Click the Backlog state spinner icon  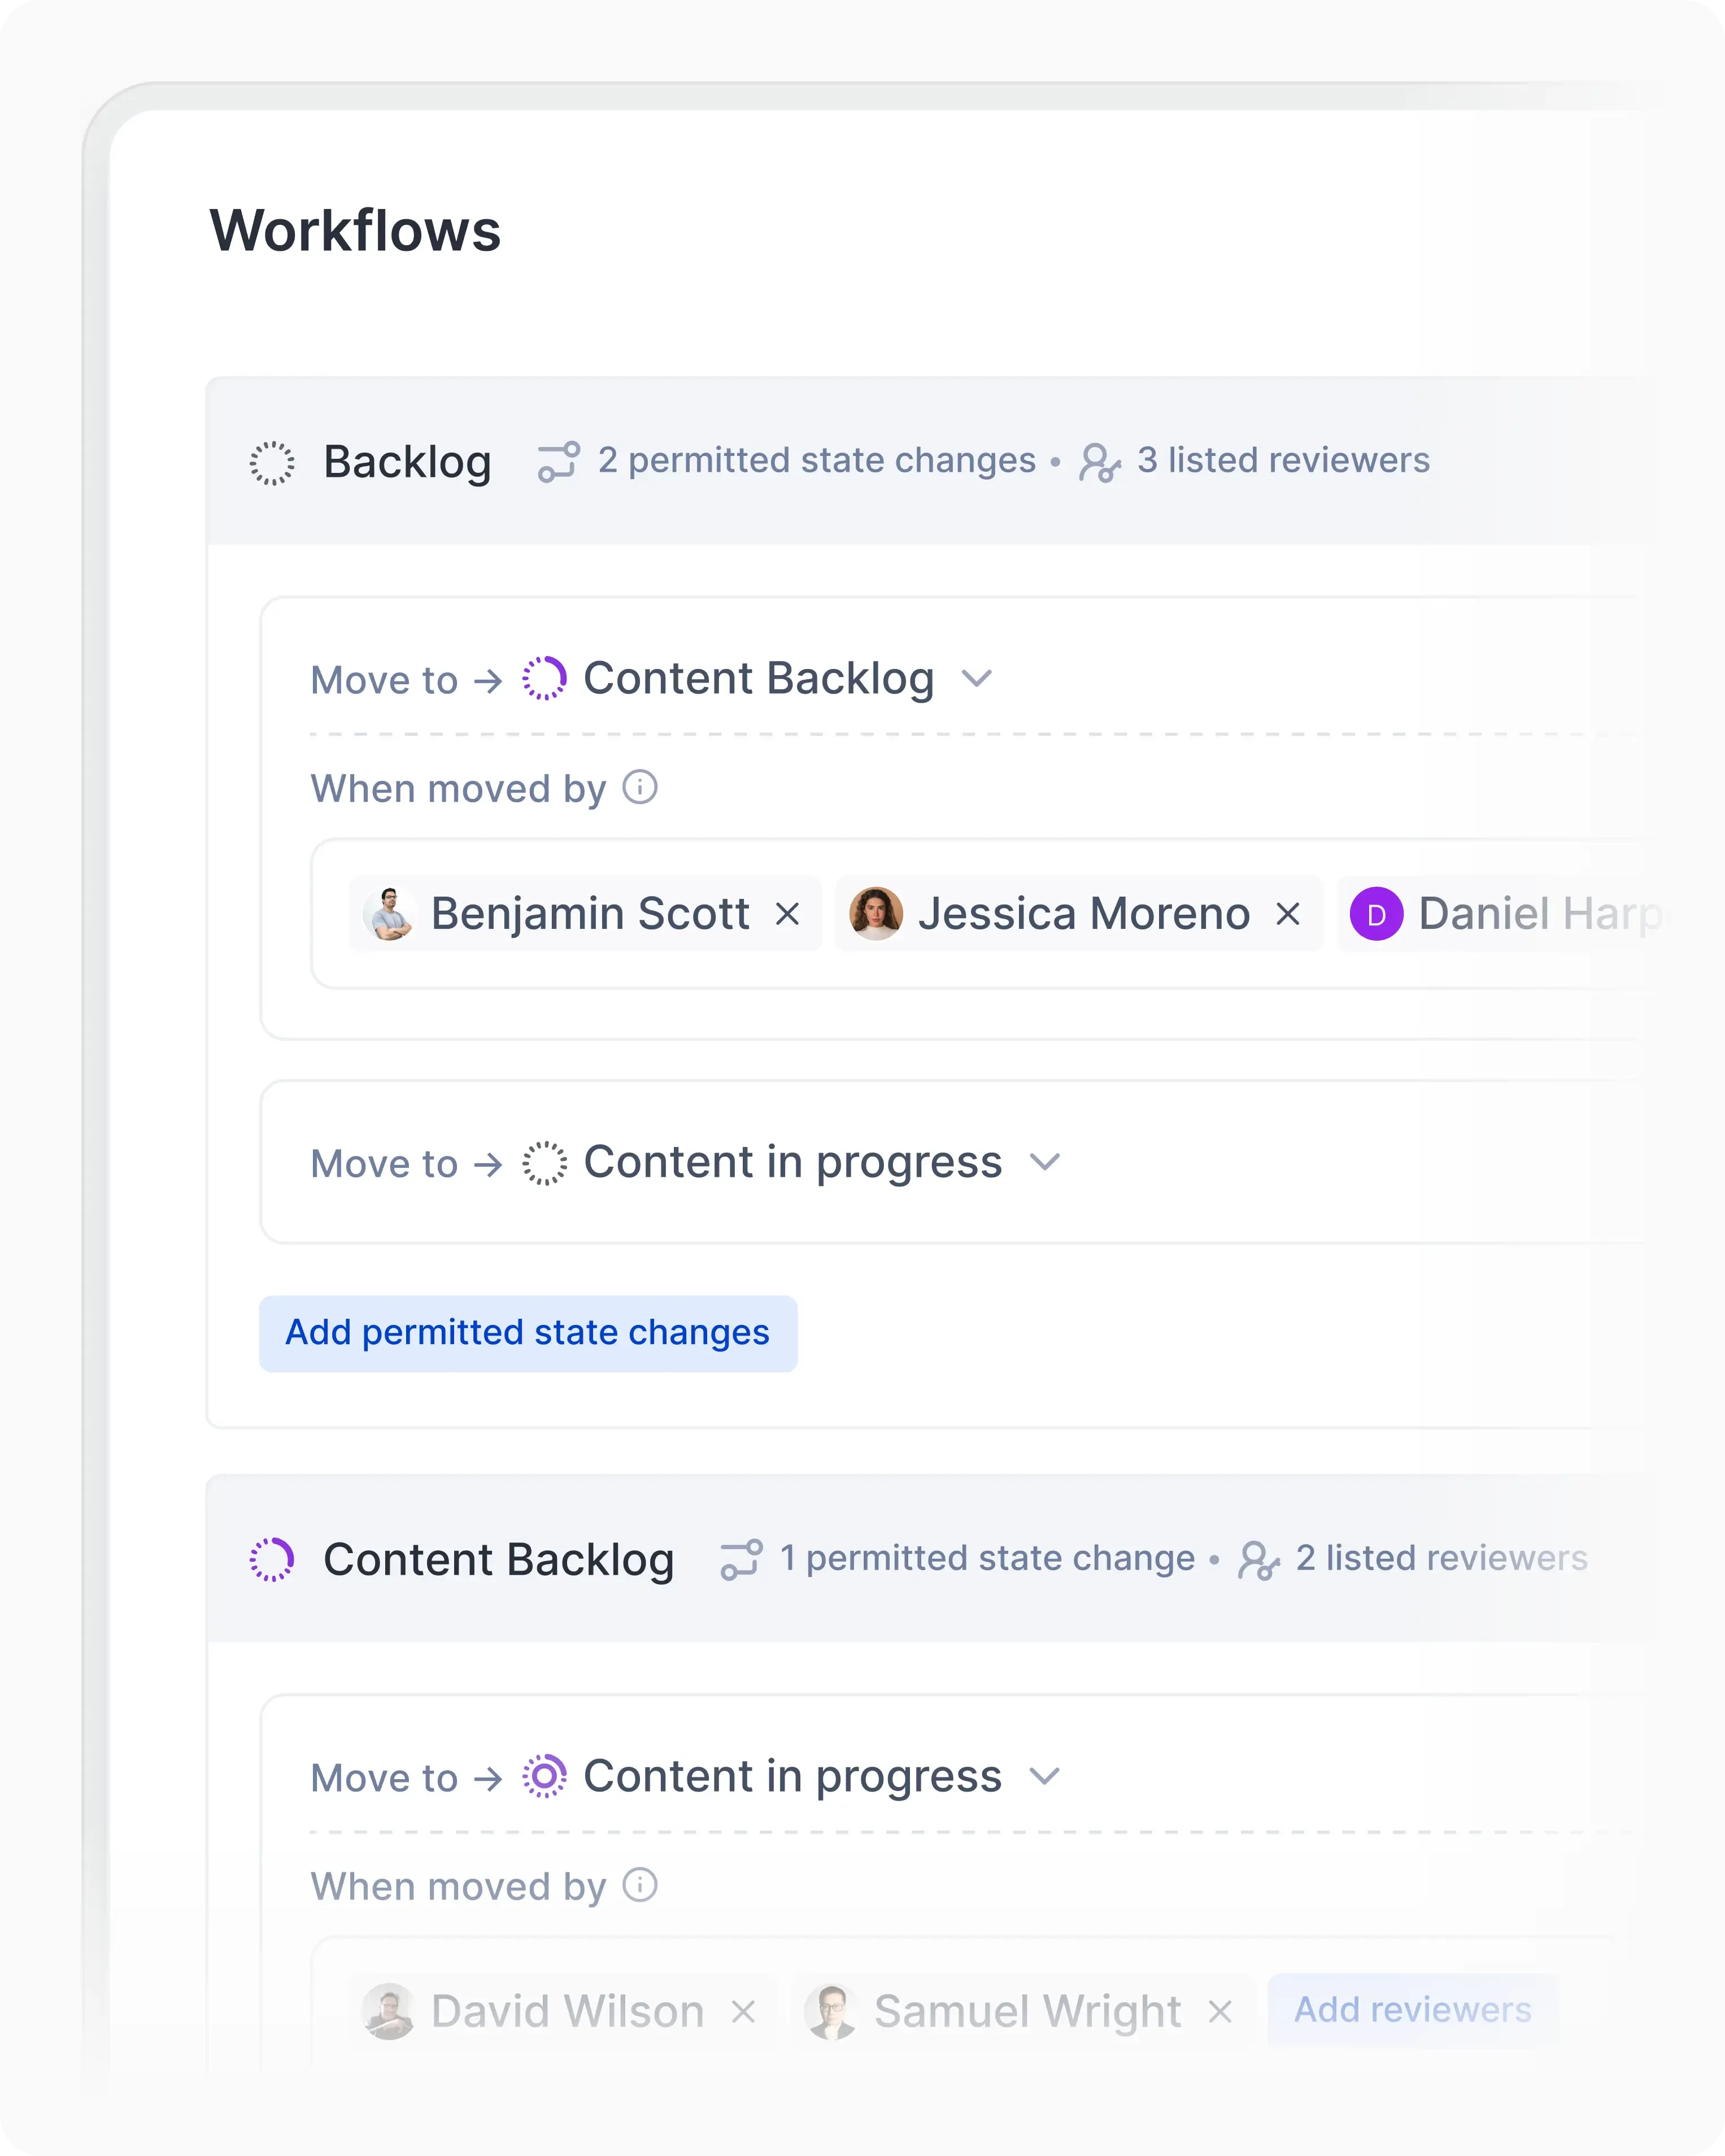click(x=273, y=463)
